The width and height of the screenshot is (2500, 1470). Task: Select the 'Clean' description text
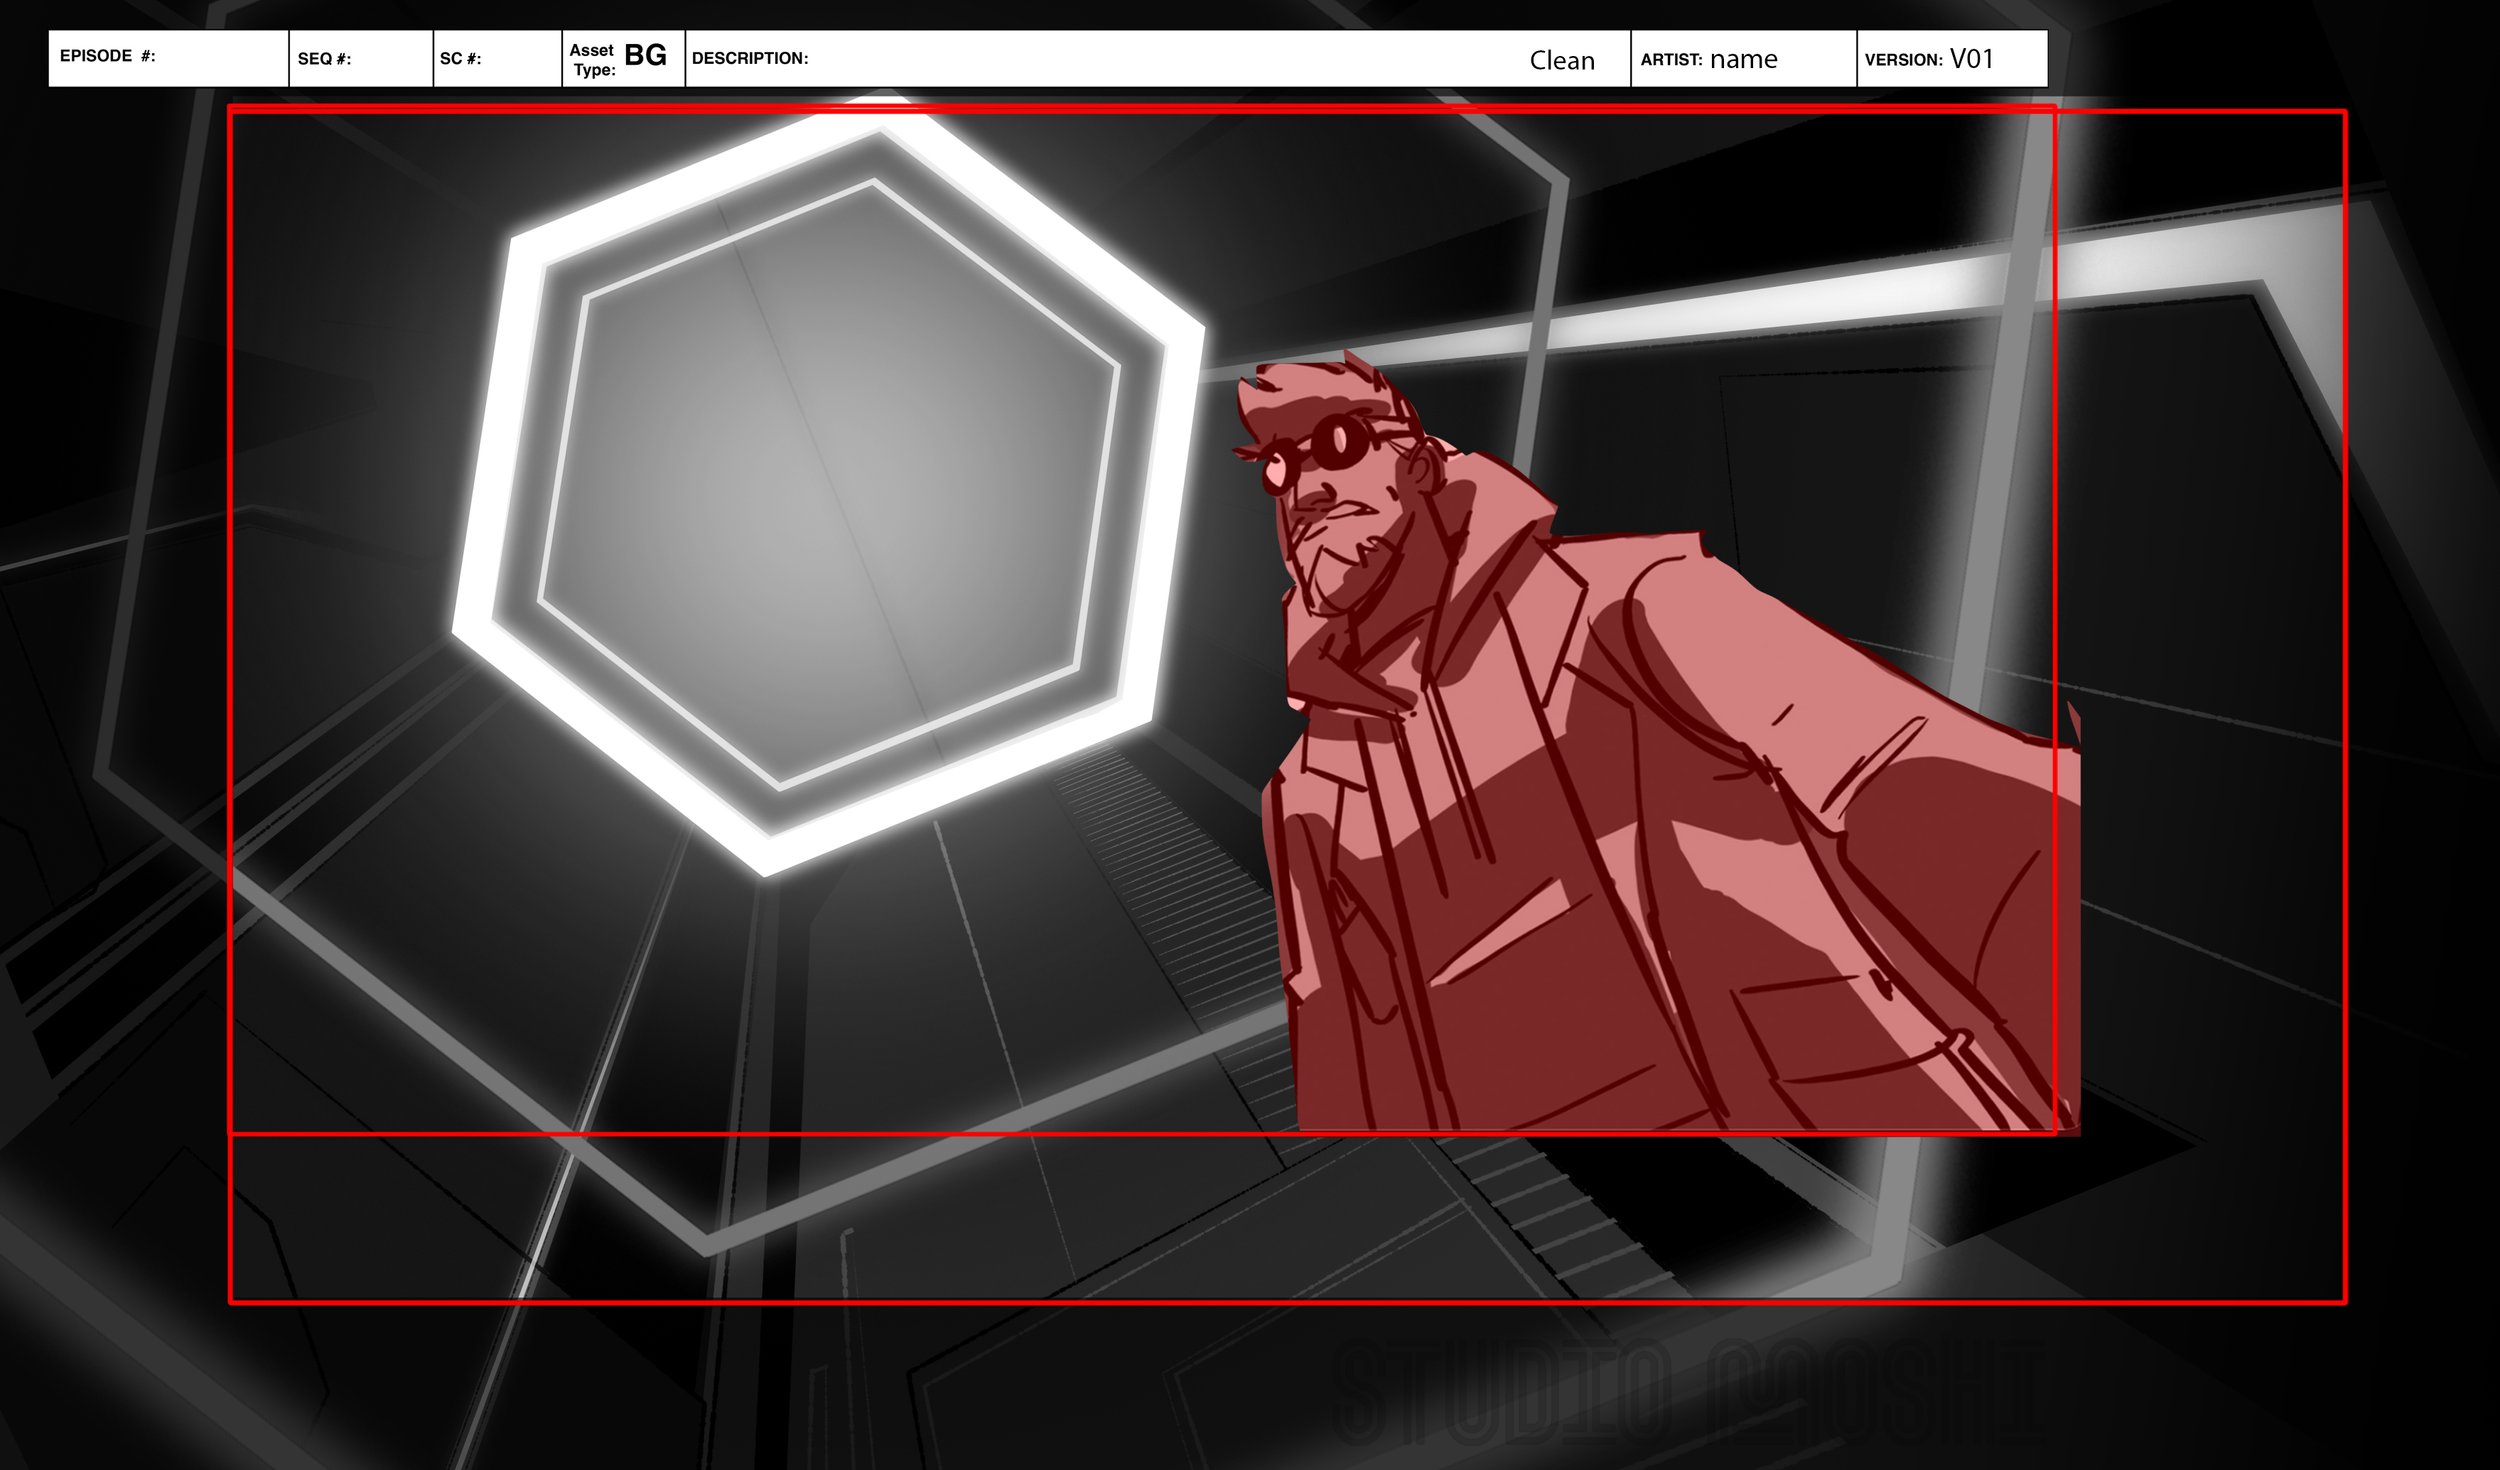click(x=1561, y=61)
